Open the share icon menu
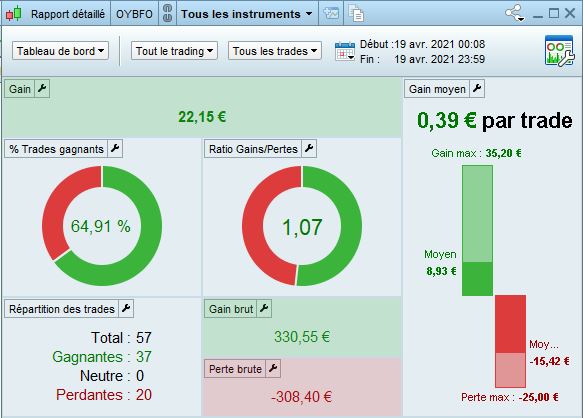This screenshot has height=418, width=583. [x=515, y=13]
